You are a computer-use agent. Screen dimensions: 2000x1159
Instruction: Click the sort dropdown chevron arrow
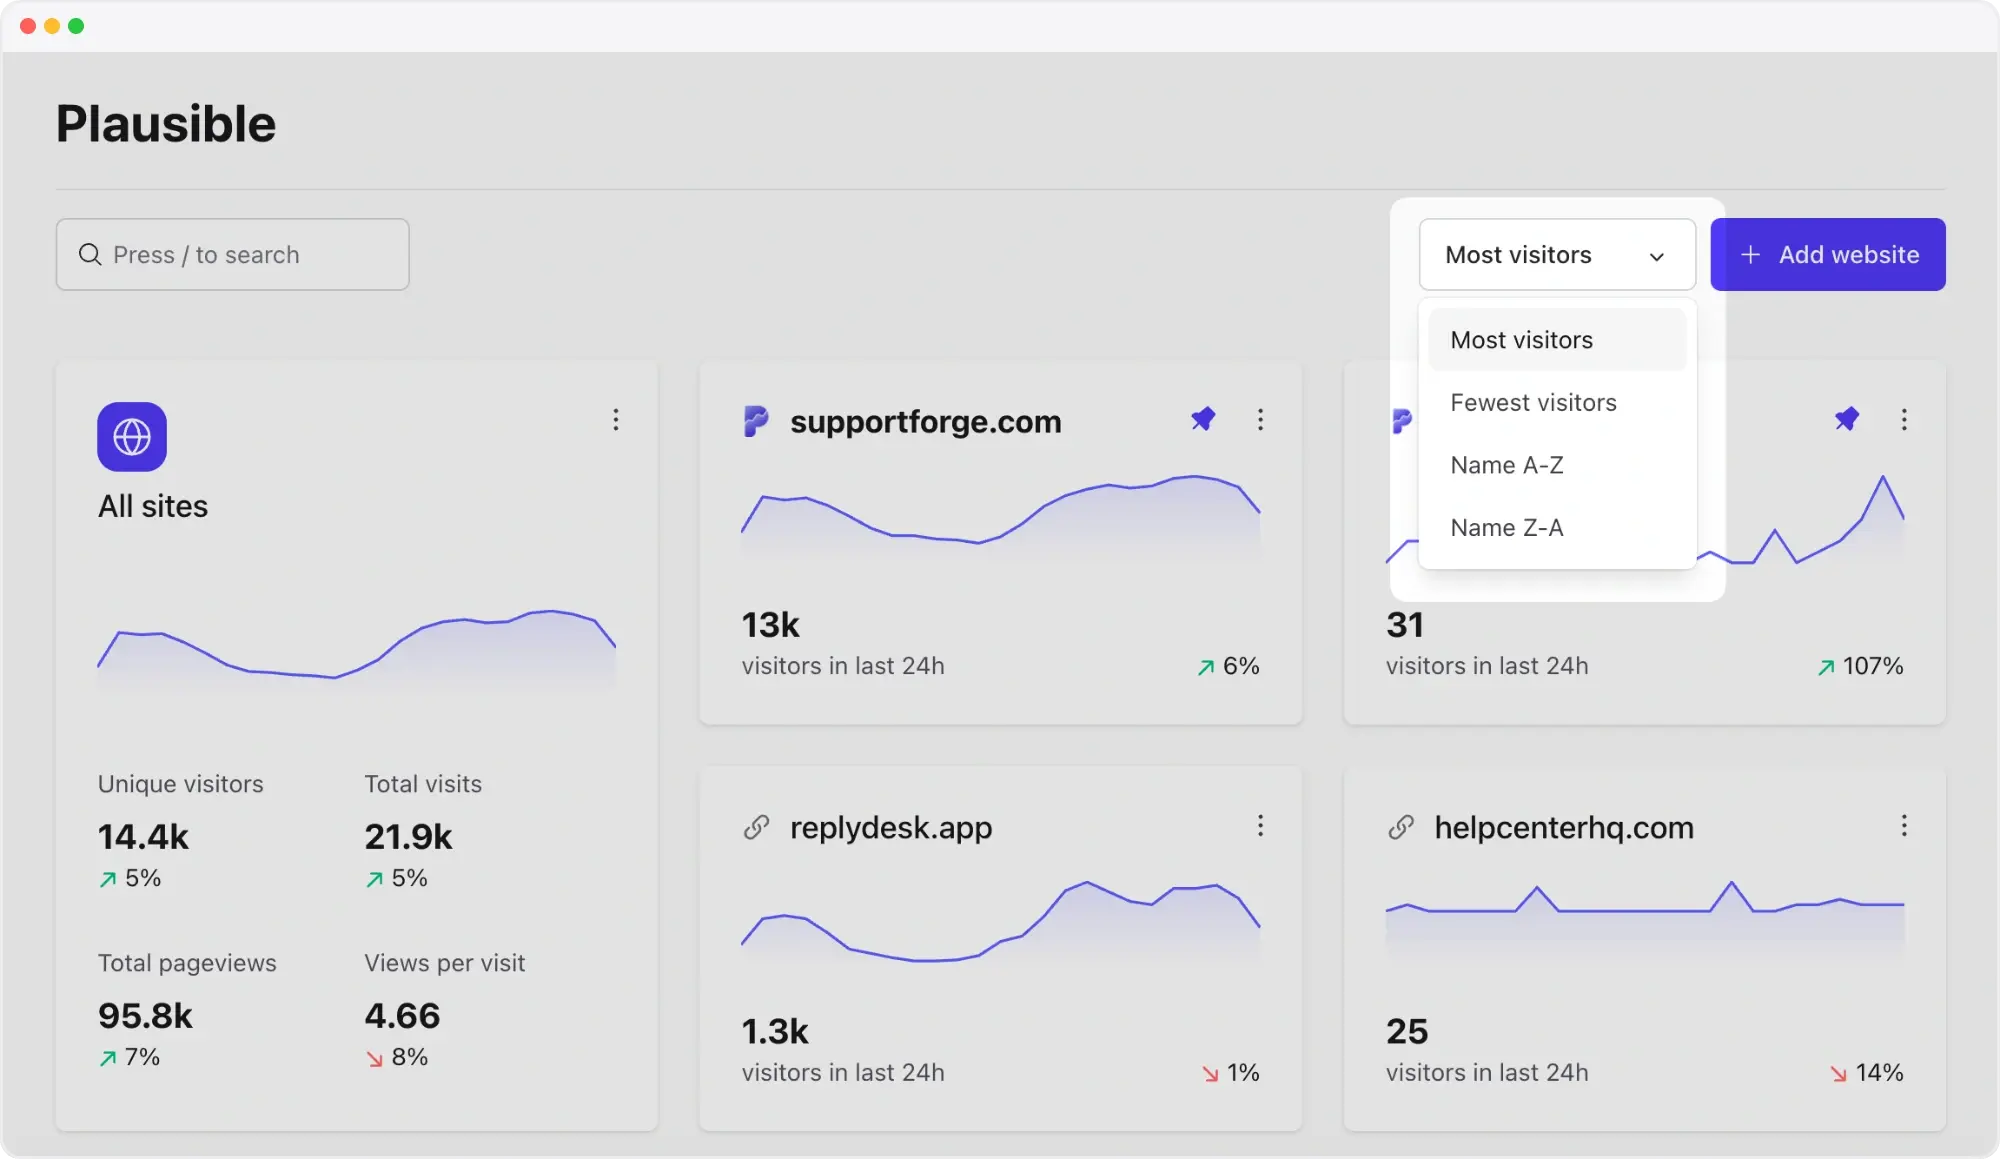tap(1657, 256)
